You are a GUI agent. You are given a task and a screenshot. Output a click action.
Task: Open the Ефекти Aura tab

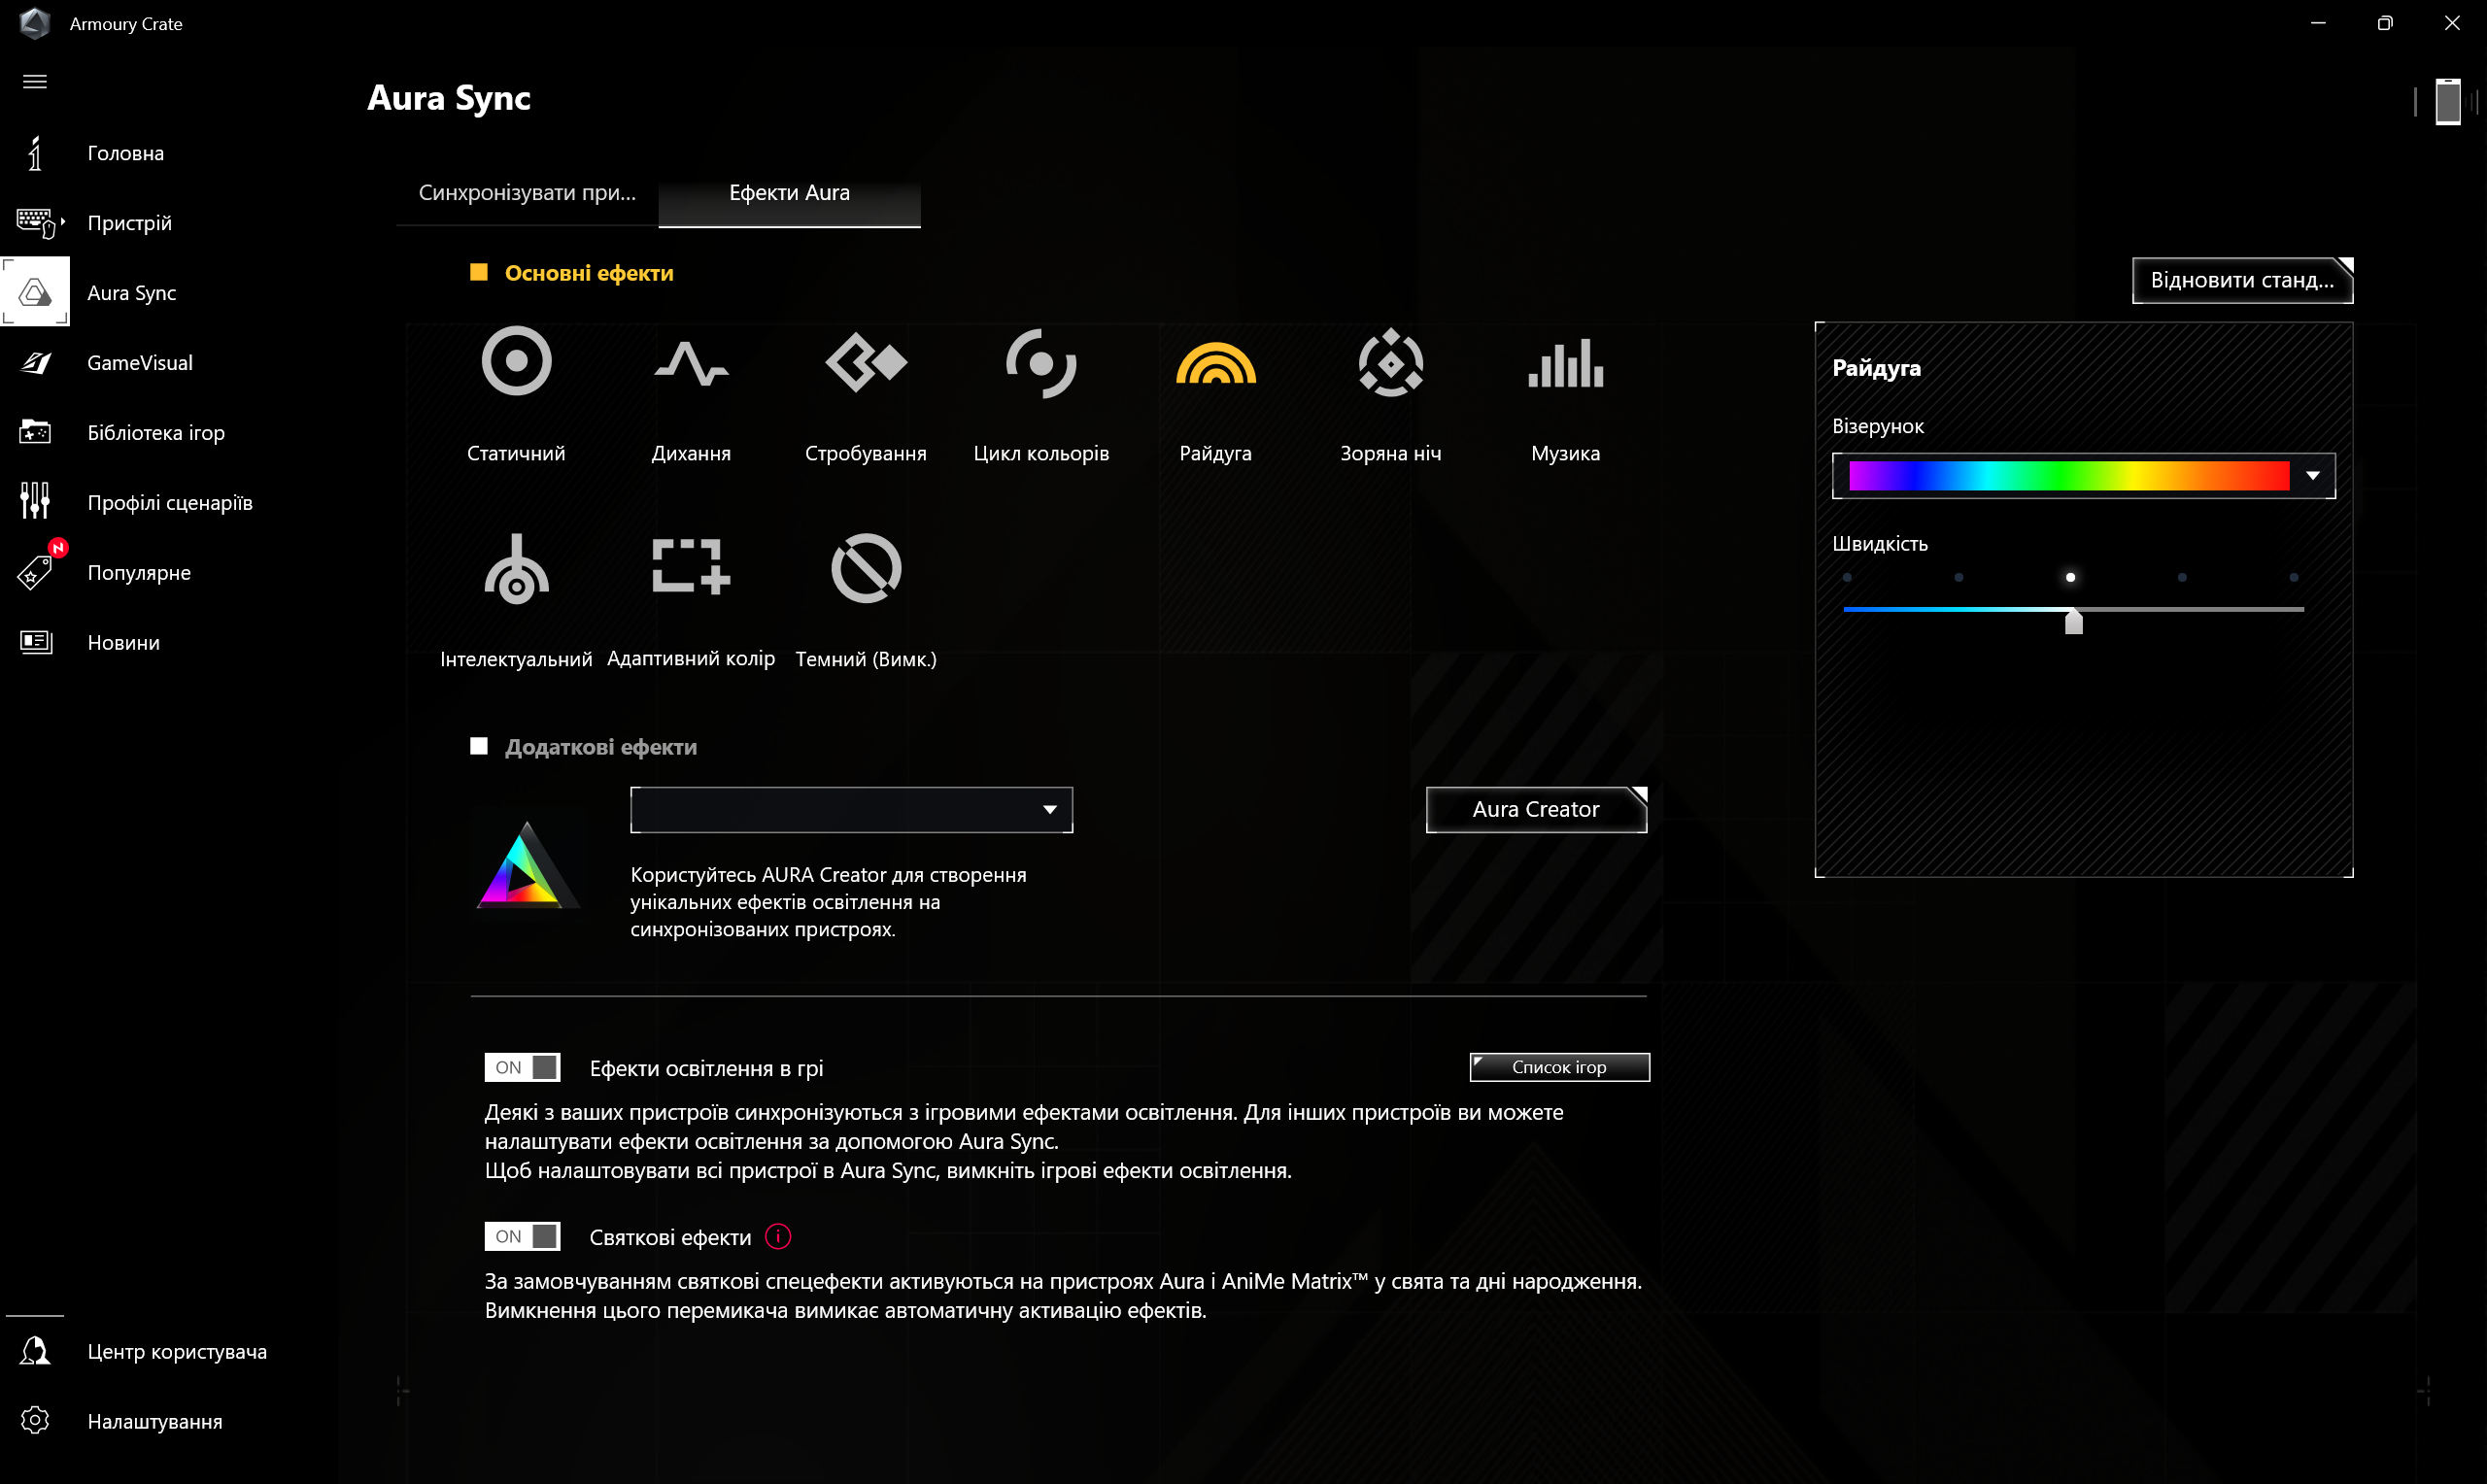789,193
